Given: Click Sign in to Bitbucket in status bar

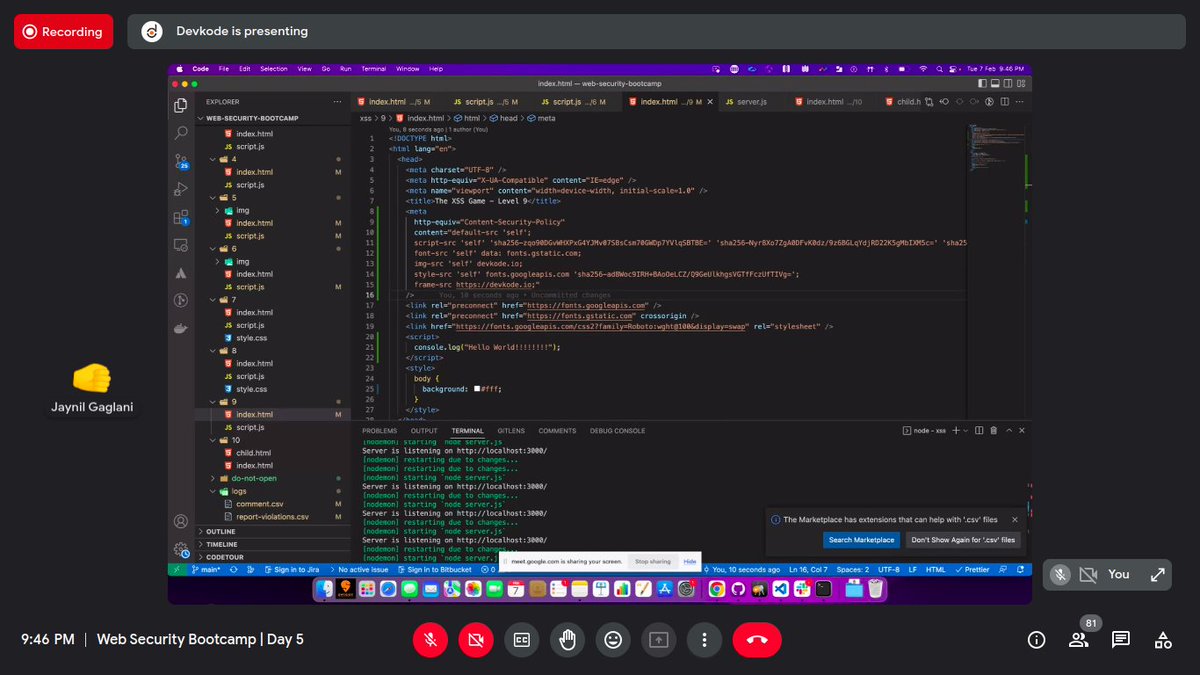Looking at the screenshot, I should (x=435, y=569).
